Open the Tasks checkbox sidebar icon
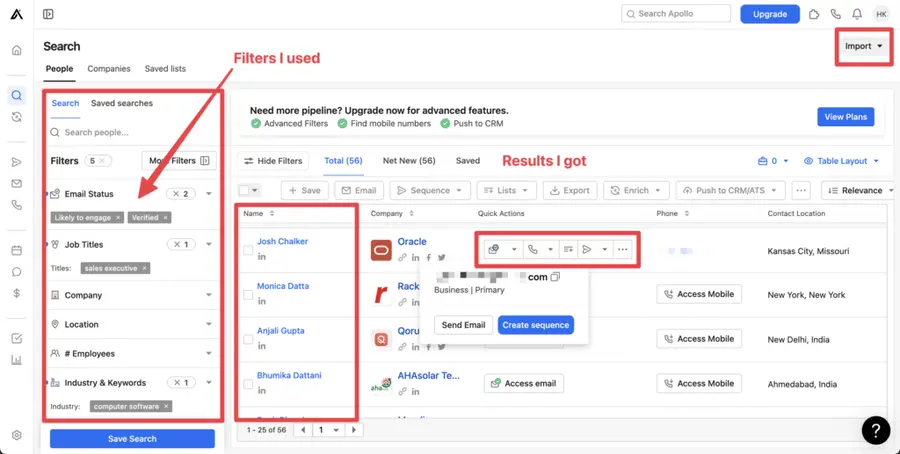900x454 pixels. coord(17,339)
